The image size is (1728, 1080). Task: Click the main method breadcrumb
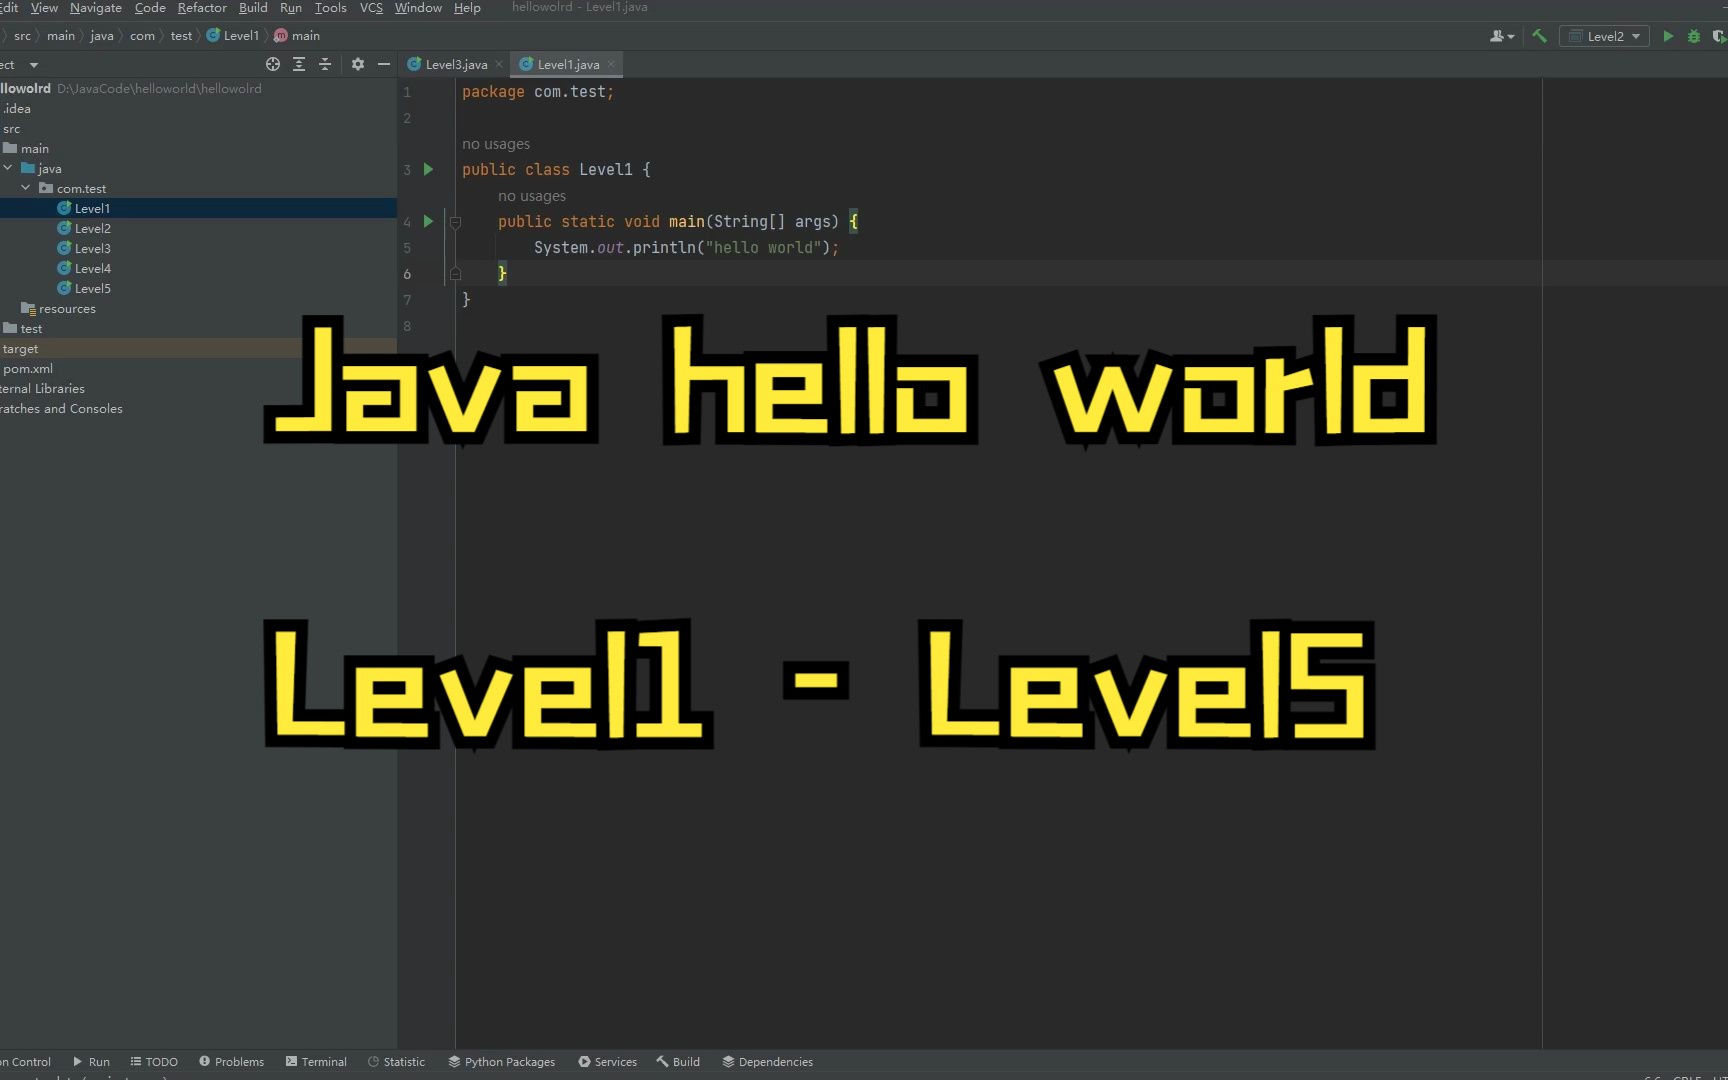tap(297, 36)
